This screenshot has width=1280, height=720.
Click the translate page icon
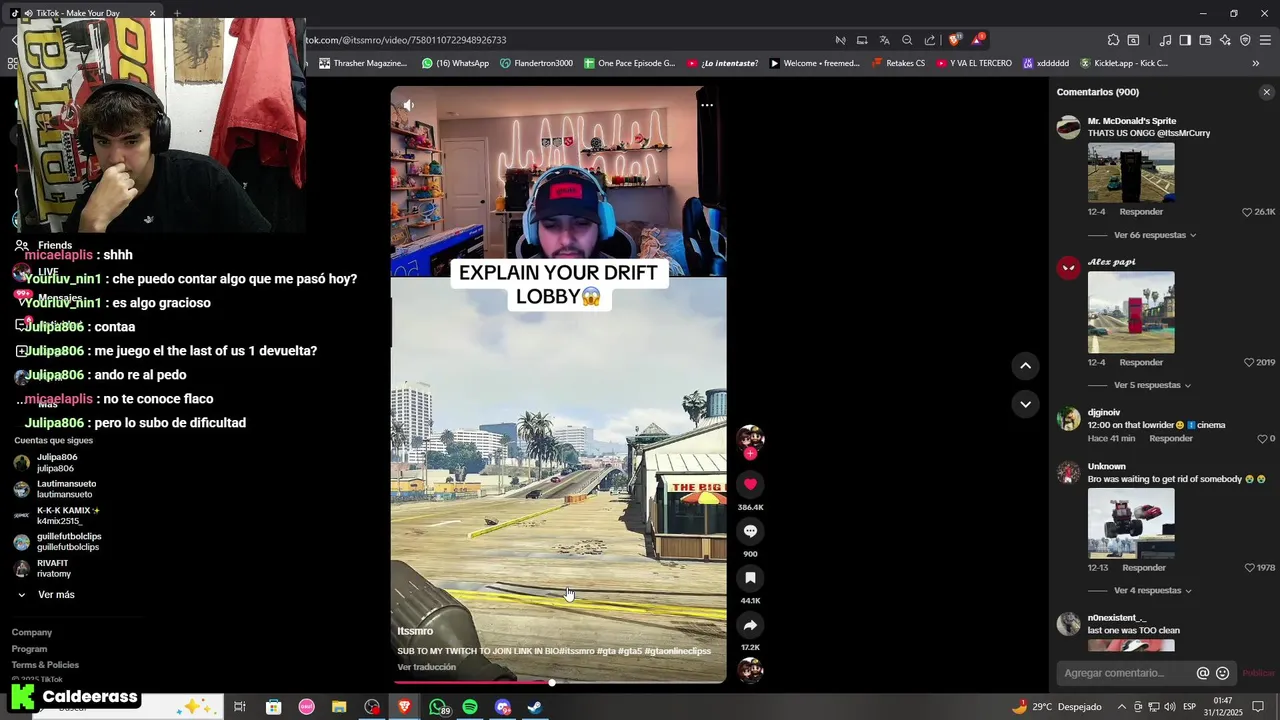[885, 40]
